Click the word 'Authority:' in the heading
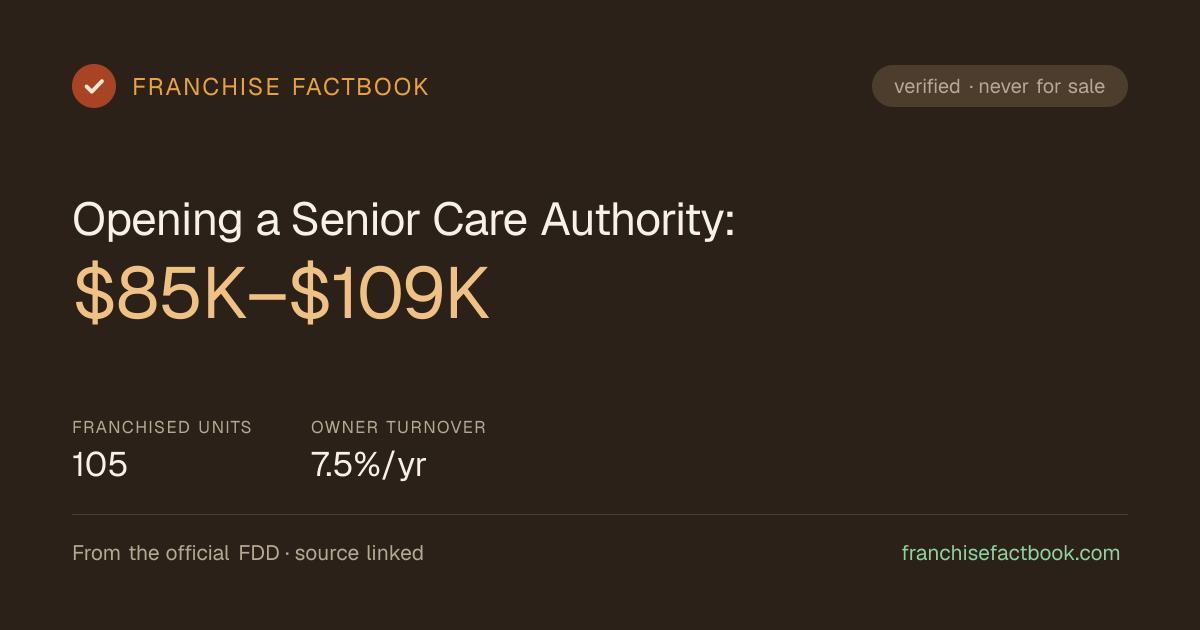This screenshot has height=630, width=1200. [638, 220]
